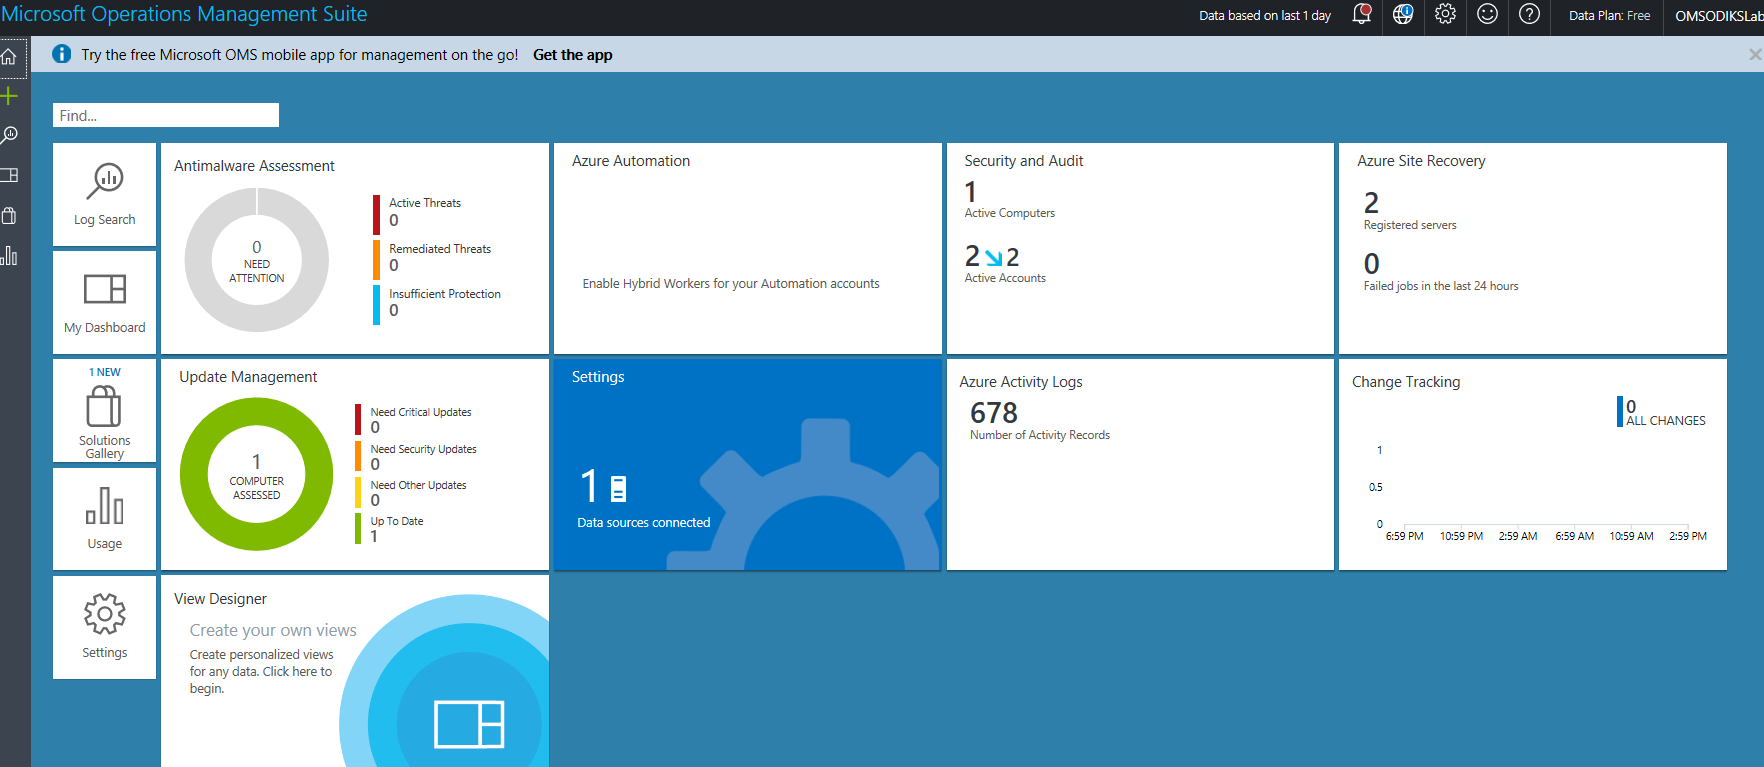The width and height of the screenshot is (1764, 767).
Task: Click the Registered servers label
Action: click(1410, 225)
